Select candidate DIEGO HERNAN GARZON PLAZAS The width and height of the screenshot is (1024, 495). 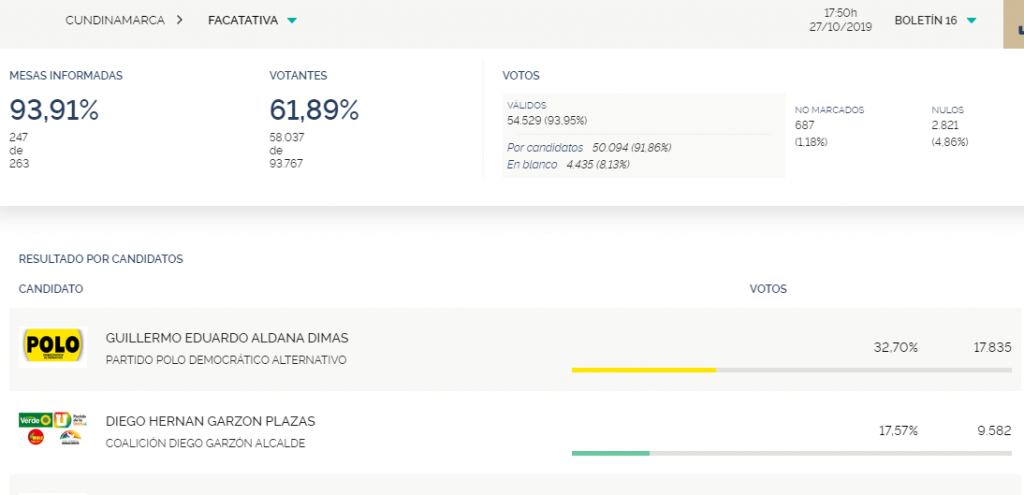pyautogui.click(x=210, y=422)
